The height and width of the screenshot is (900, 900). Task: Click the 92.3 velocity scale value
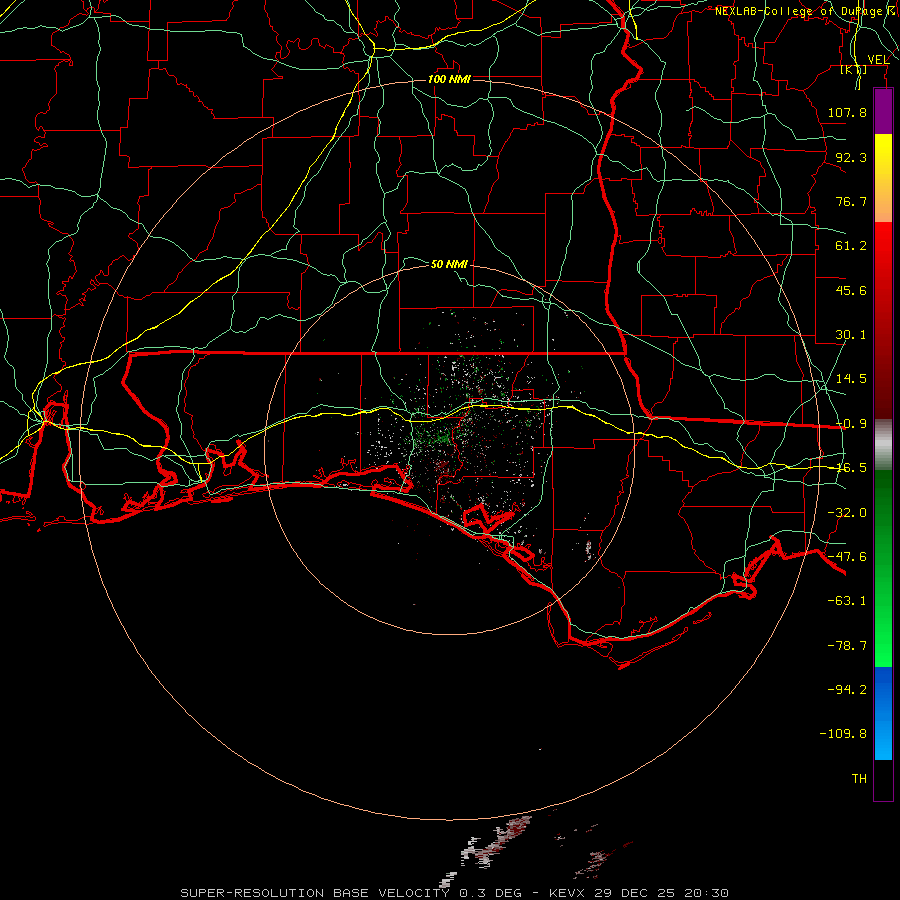tap(851, 157)
